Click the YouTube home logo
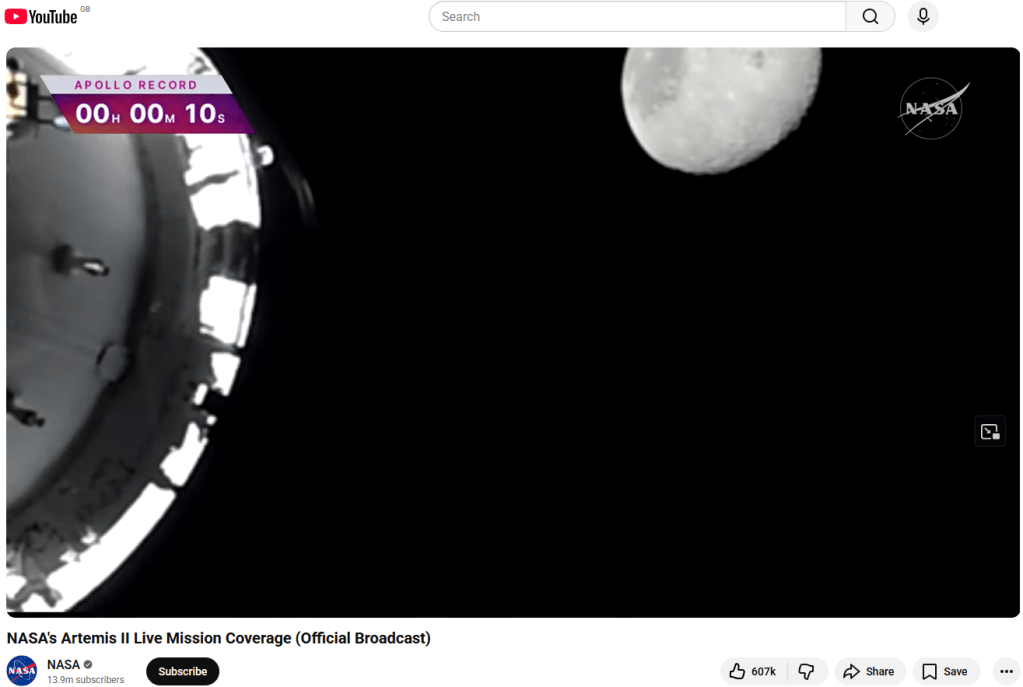This screenshot has height=687, width=1023. click(x=41, y=16)
